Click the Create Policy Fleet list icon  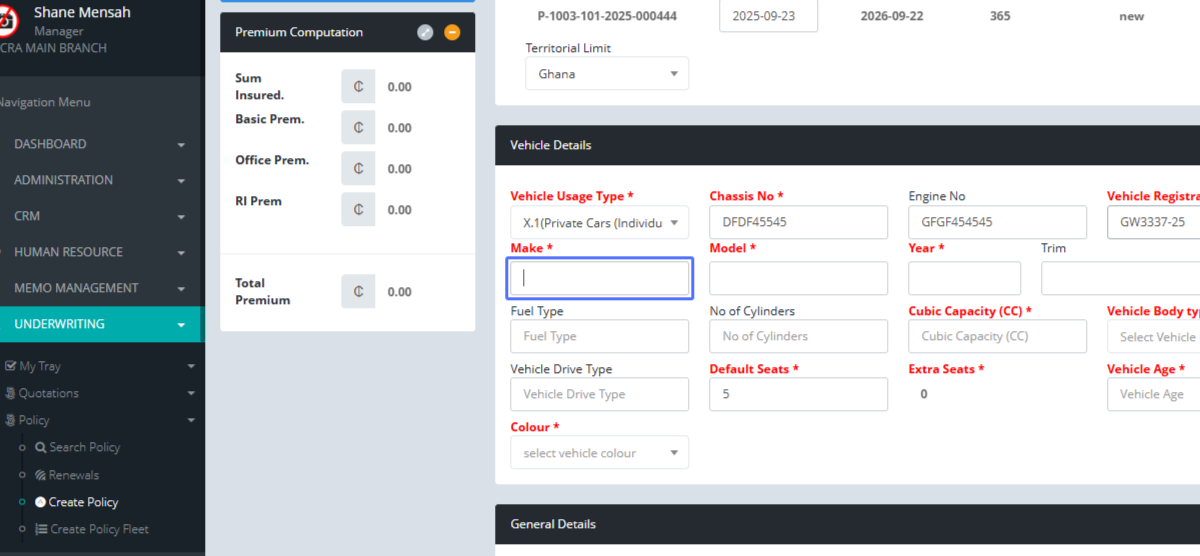click(41, 529)
